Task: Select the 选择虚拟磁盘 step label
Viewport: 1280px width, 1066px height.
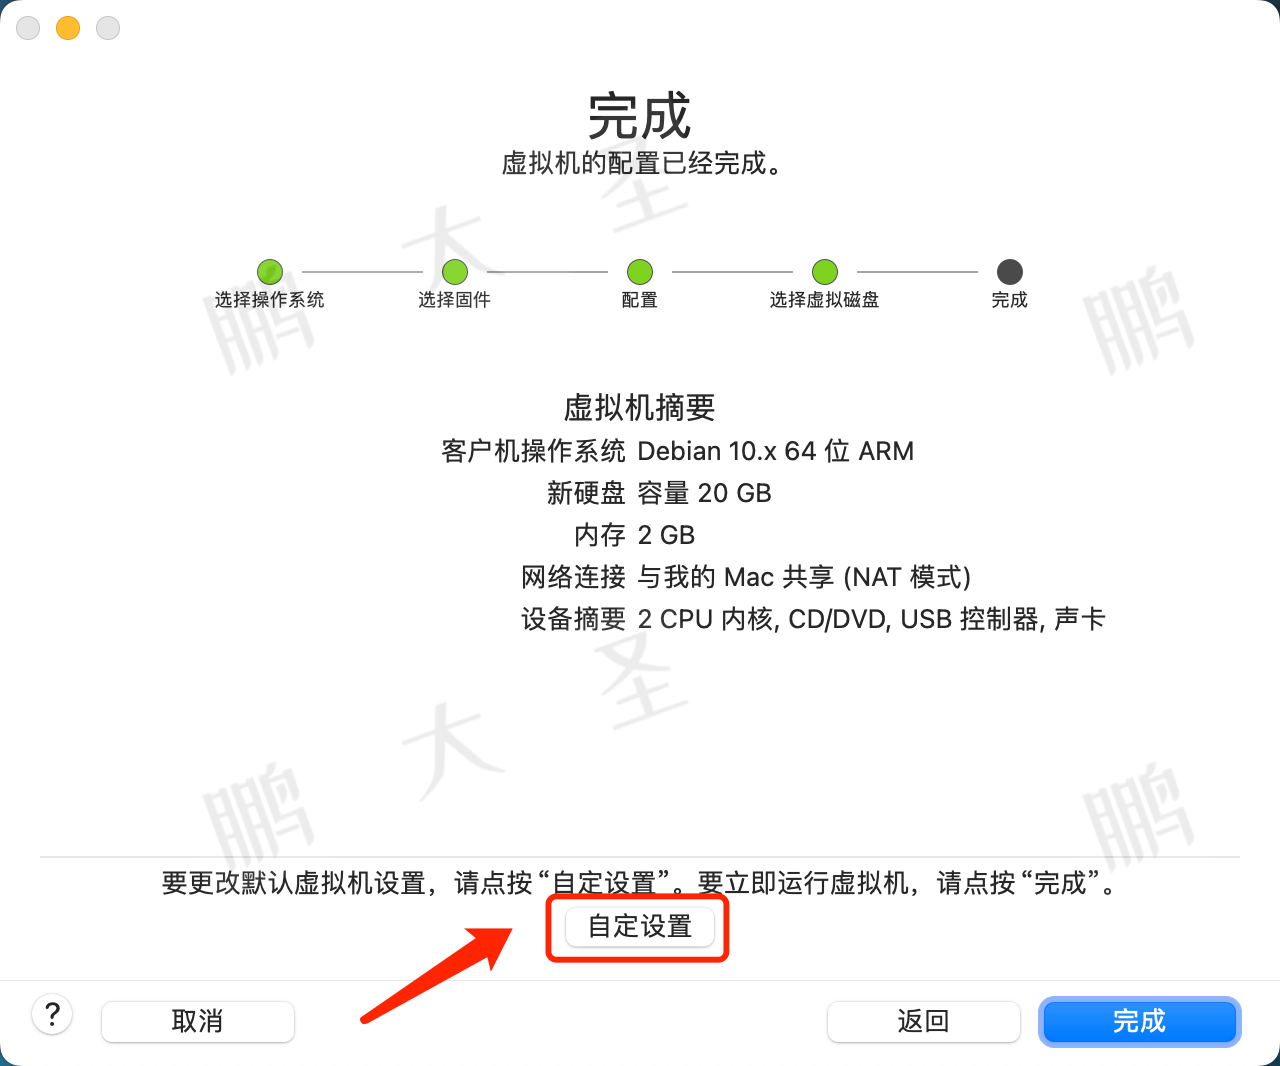Action: 825,300
